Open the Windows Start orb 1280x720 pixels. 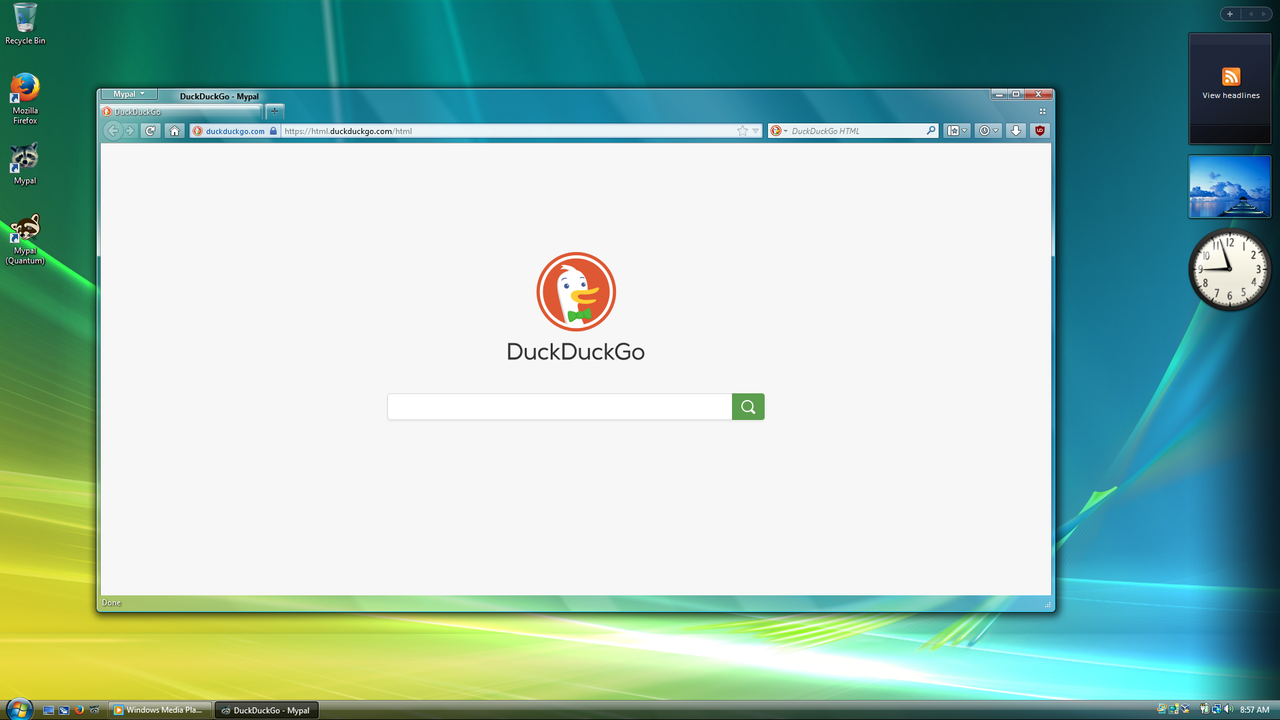[x=19, y=709]
